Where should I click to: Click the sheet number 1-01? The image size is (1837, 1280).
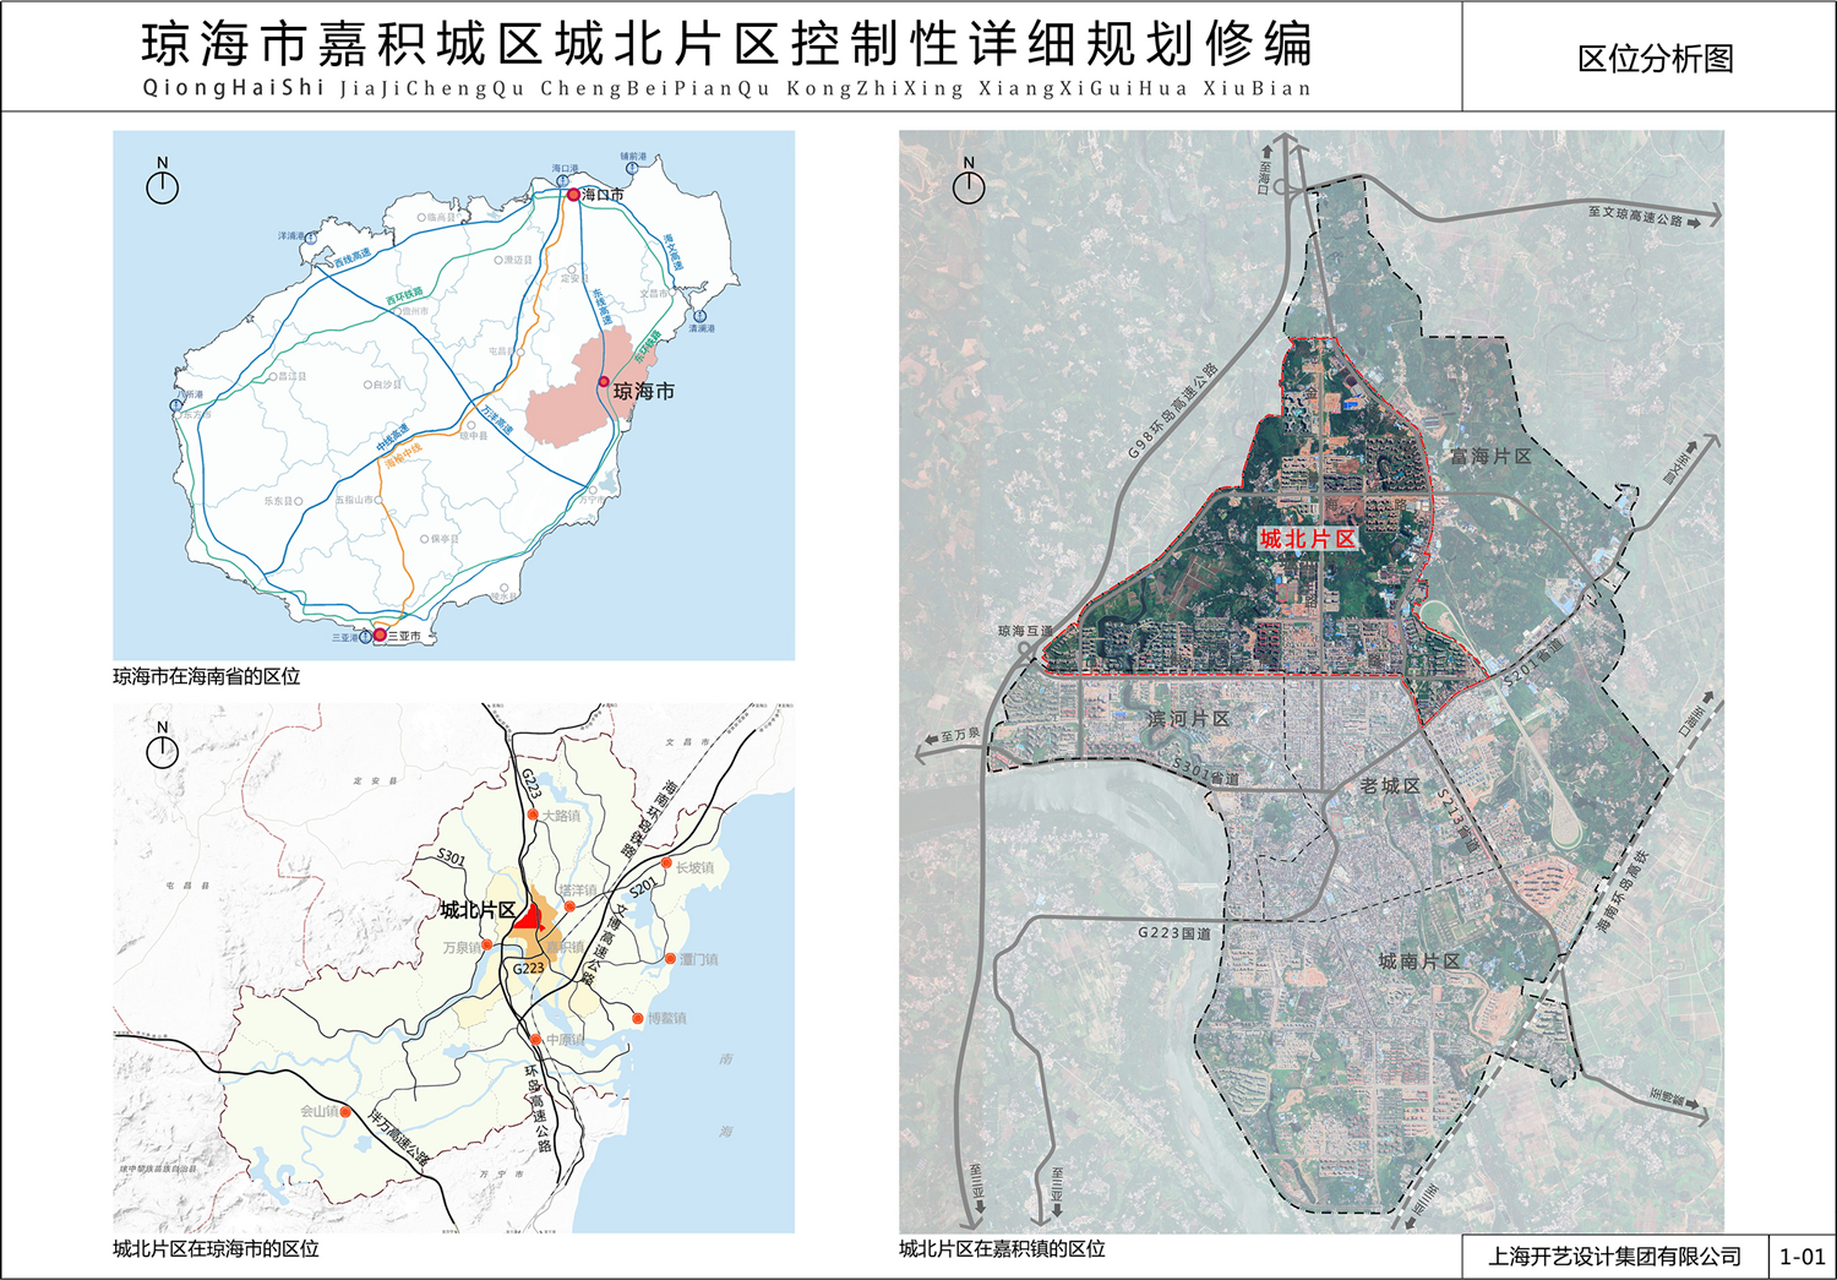point(1803,1256)
